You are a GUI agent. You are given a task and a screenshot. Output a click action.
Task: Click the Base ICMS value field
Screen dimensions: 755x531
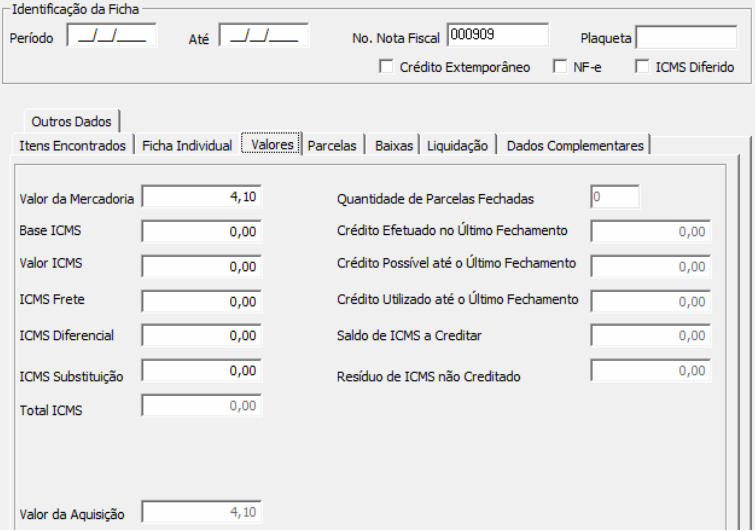click(202, 232)
